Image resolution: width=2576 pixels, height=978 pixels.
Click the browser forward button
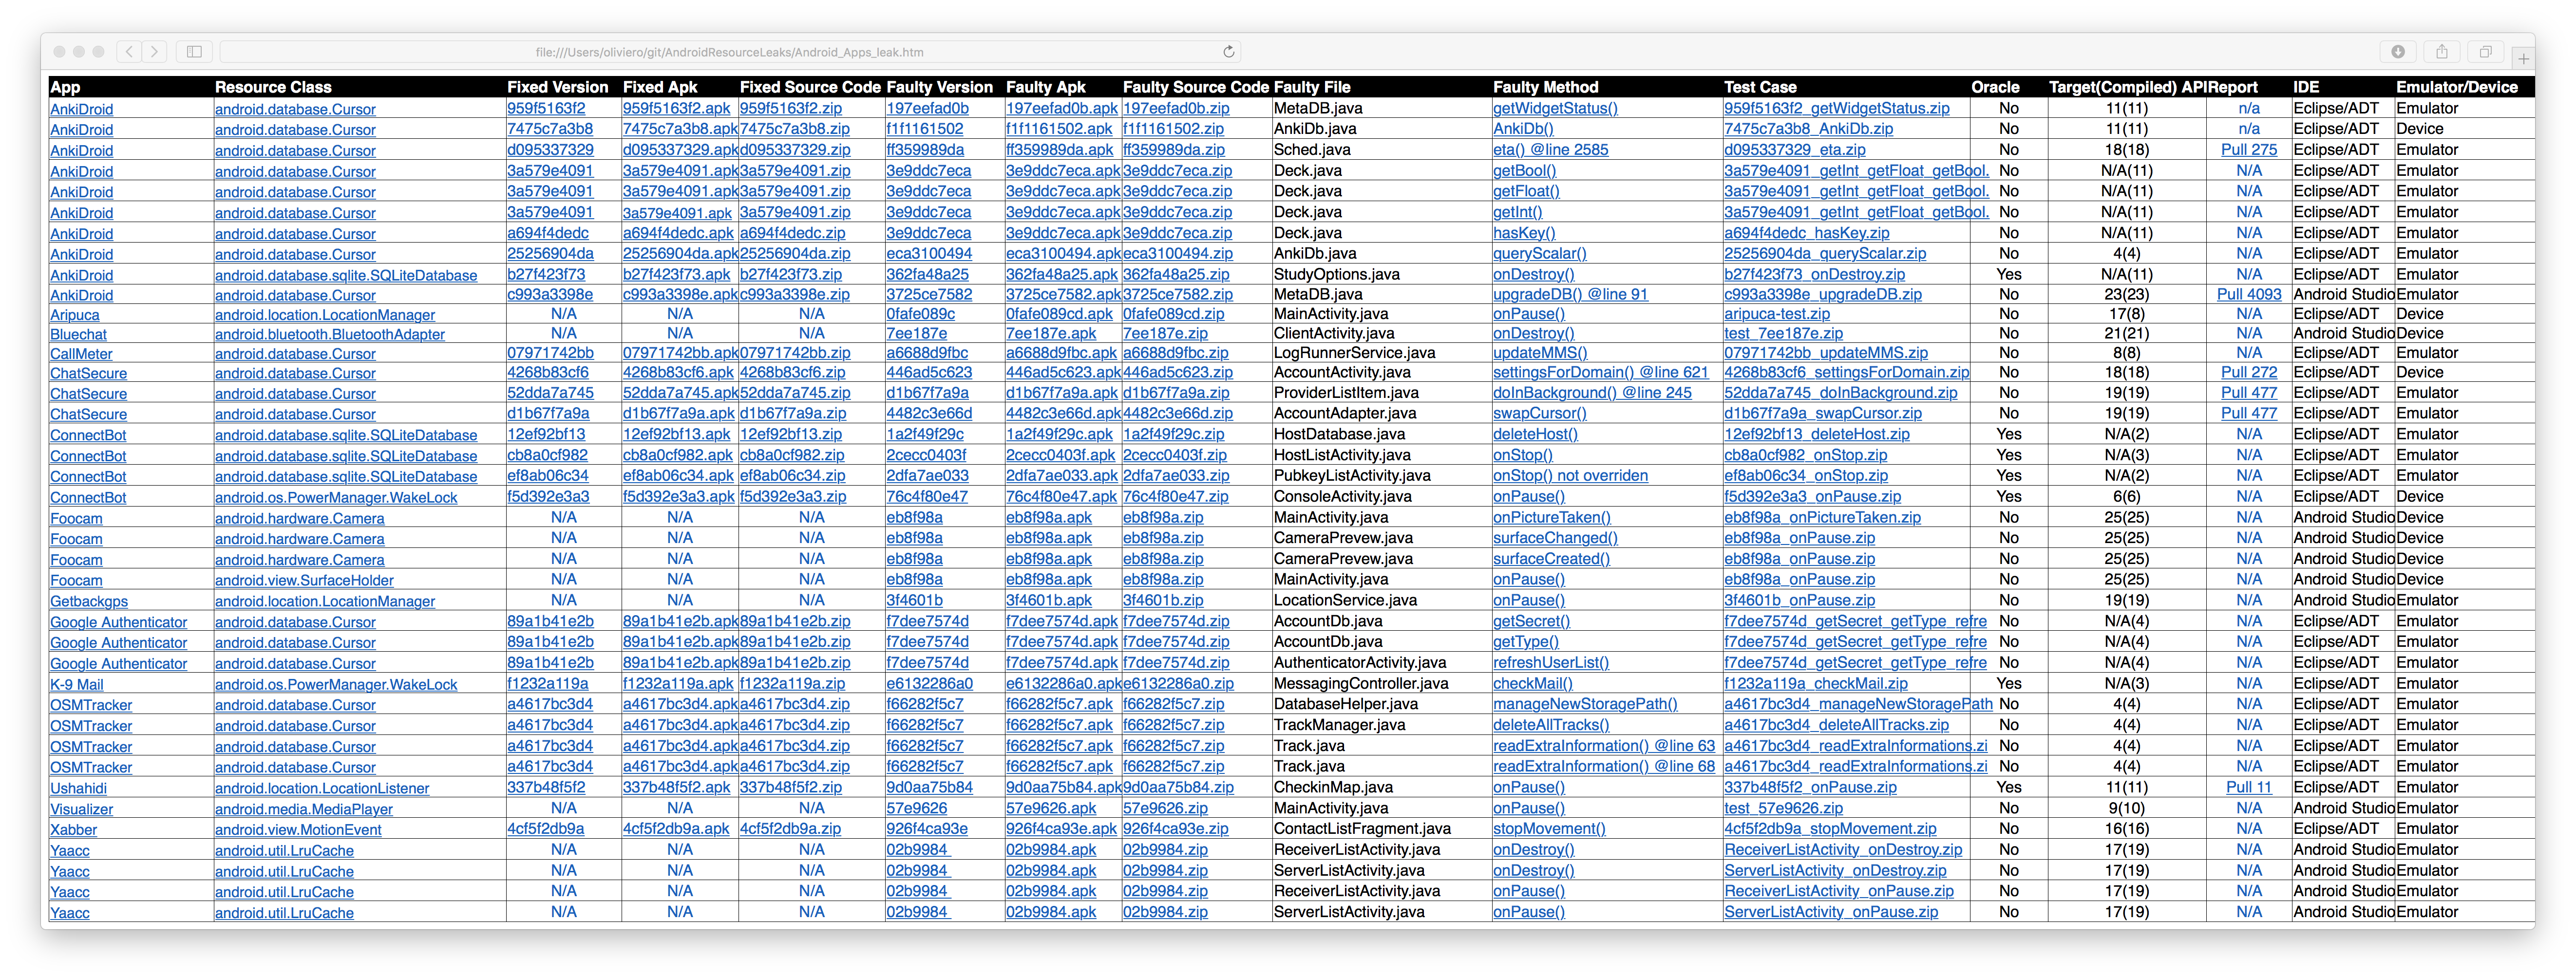coord(154,51)
